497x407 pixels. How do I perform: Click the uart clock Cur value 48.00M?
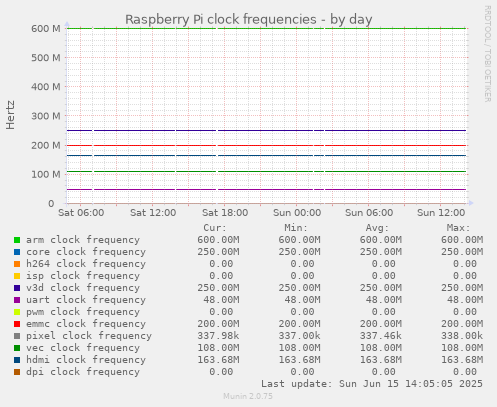[x=221, y=300]
